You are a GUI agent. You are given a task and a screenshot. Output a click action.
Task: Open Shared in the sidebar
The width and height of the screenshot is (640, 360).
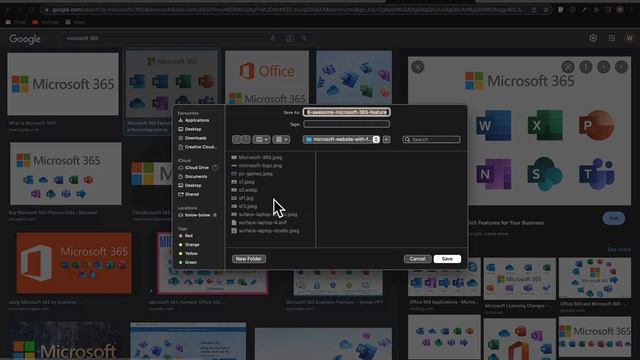(189, 194)
